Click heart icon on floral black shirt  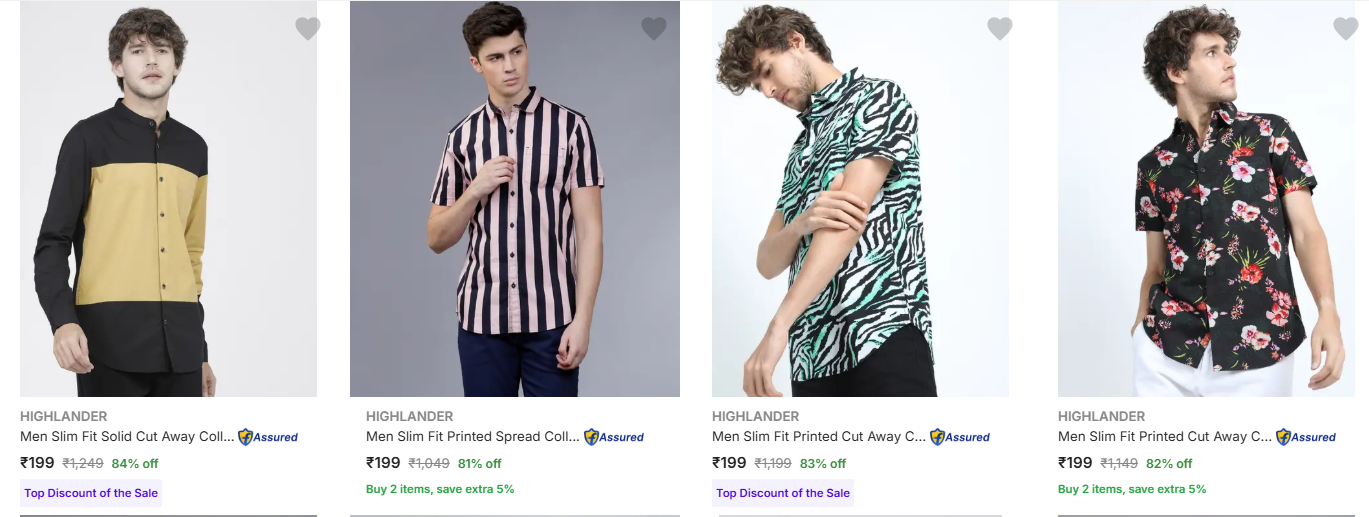click(1345, 29)
